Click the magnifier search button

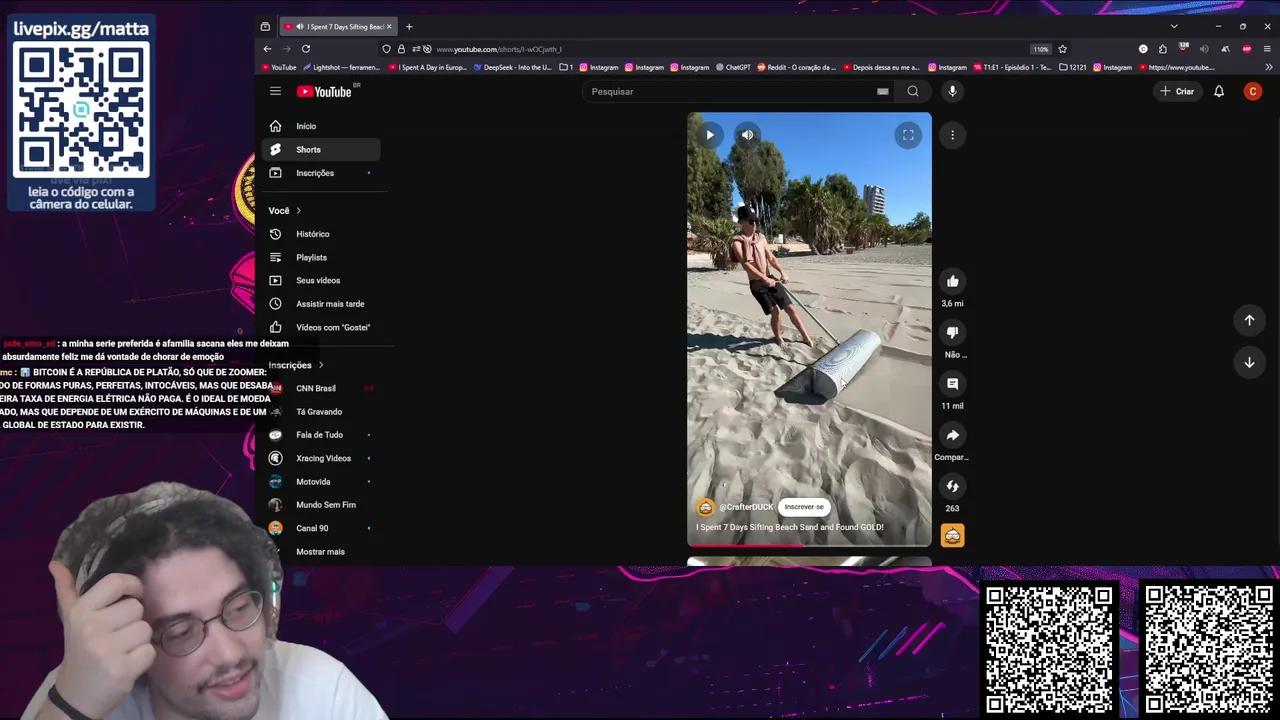[913, 91]
